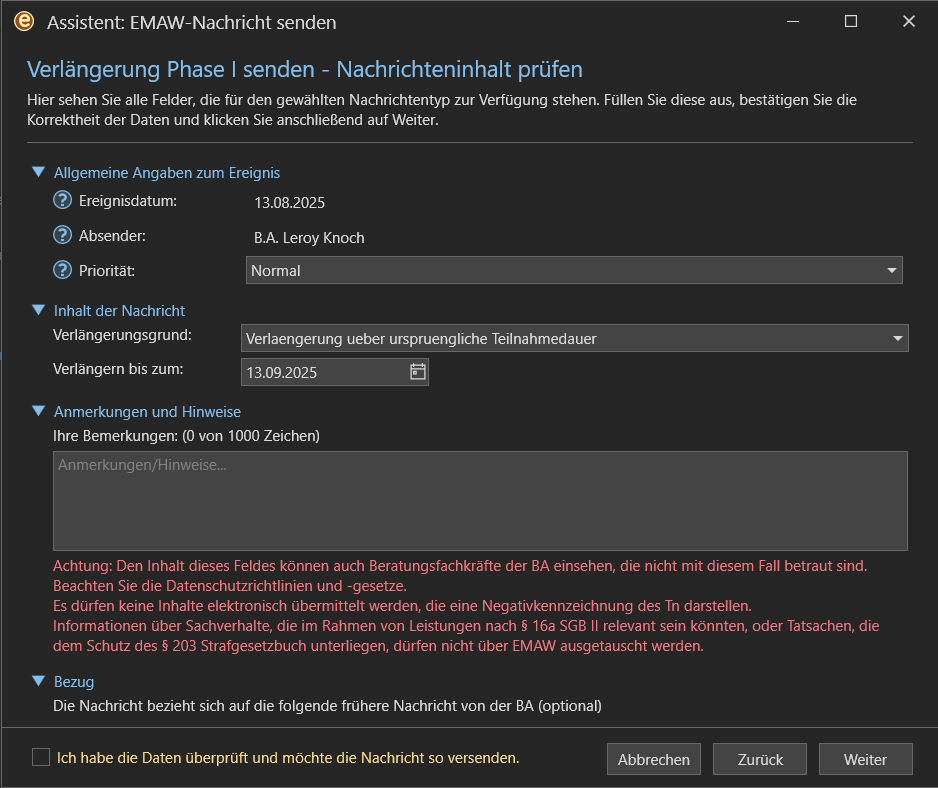938x788 pixels.
Task: Click the EMAW app icon in title bar
Action: (x=24, y=21)
